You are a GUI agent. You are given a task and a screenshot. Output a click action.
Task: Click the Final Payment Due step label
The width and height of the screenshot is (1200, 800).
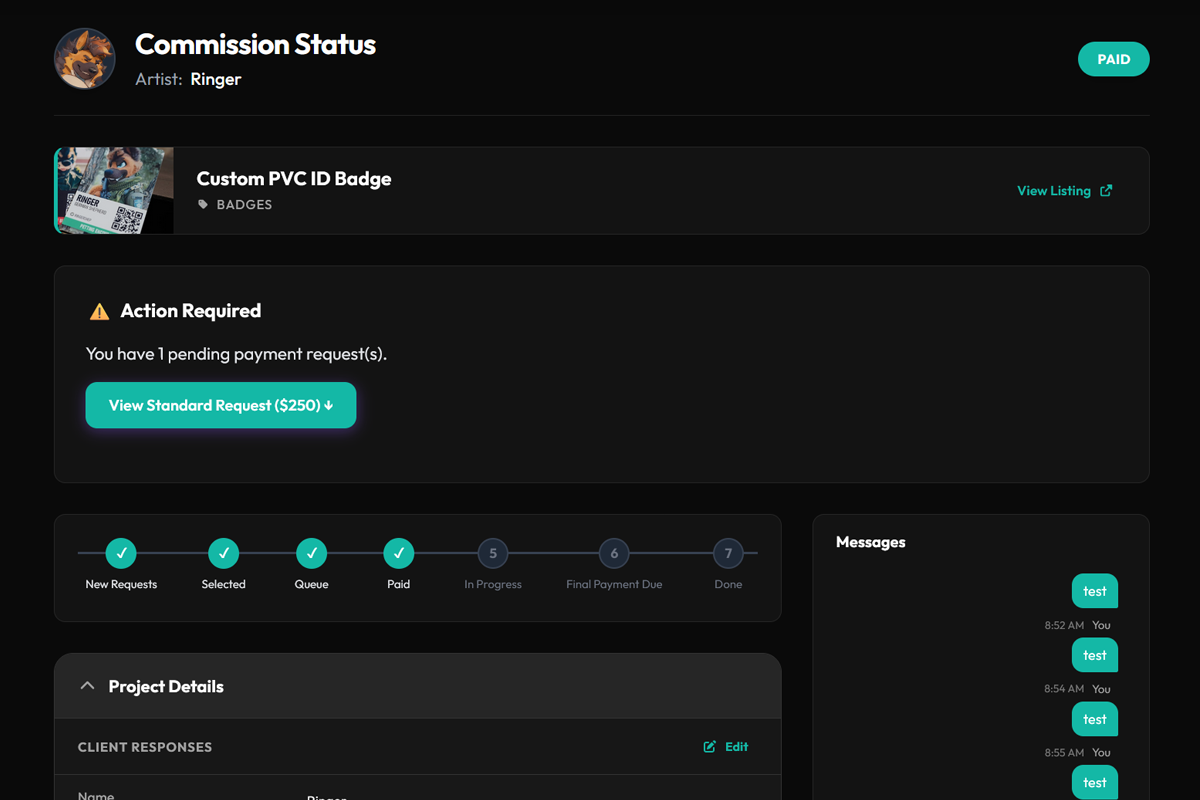(x=614, y=584)
